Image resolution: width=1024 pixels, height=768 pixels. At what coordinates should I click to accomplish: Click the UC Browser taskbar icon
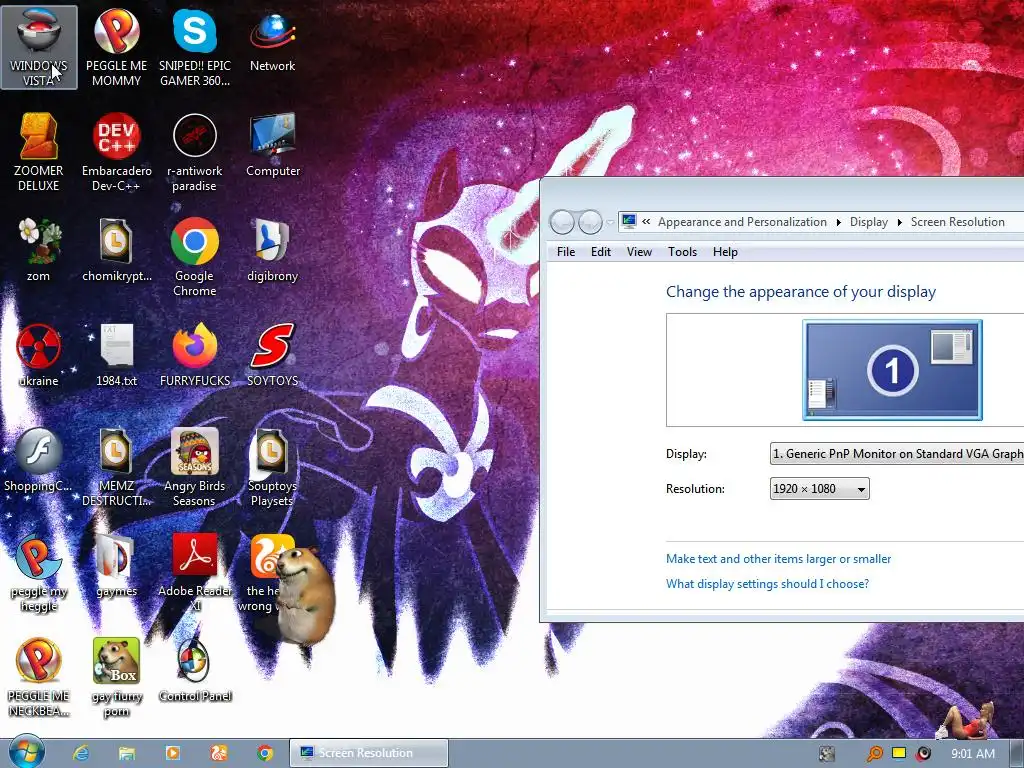coord(219,753)
